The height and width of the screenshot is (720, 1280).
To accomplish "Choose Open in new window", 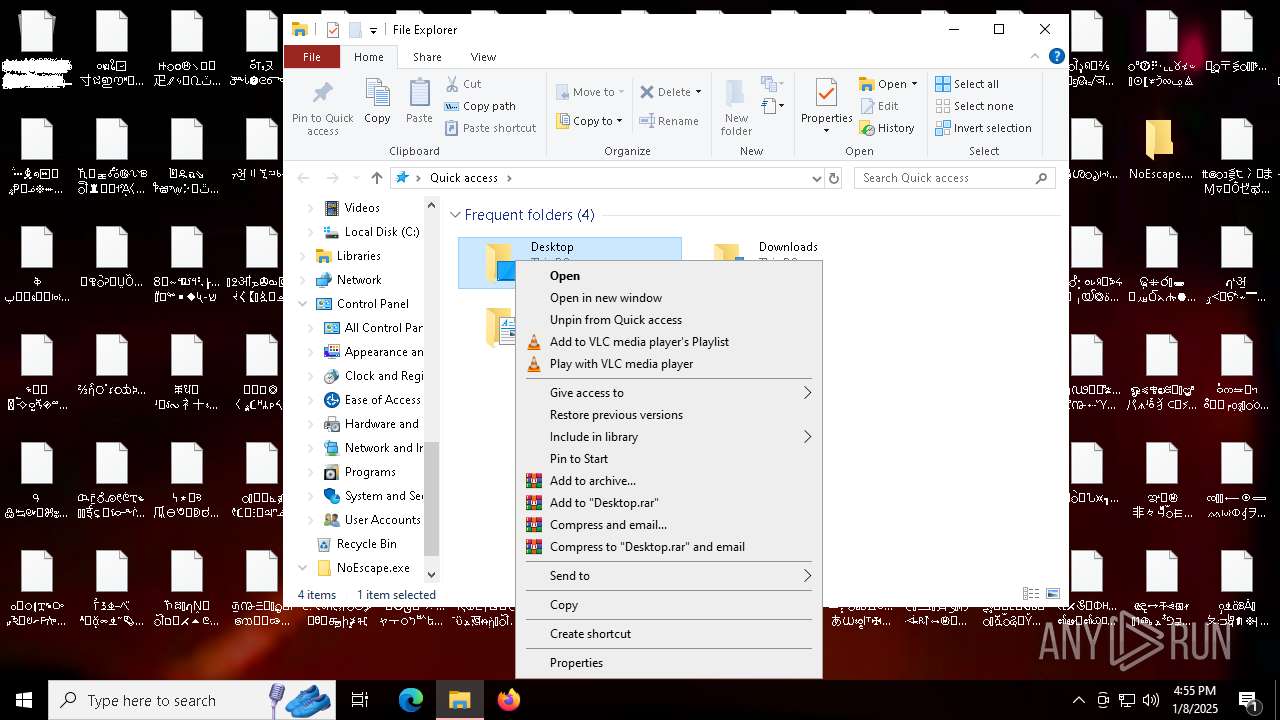I will [x=668, y=298].
